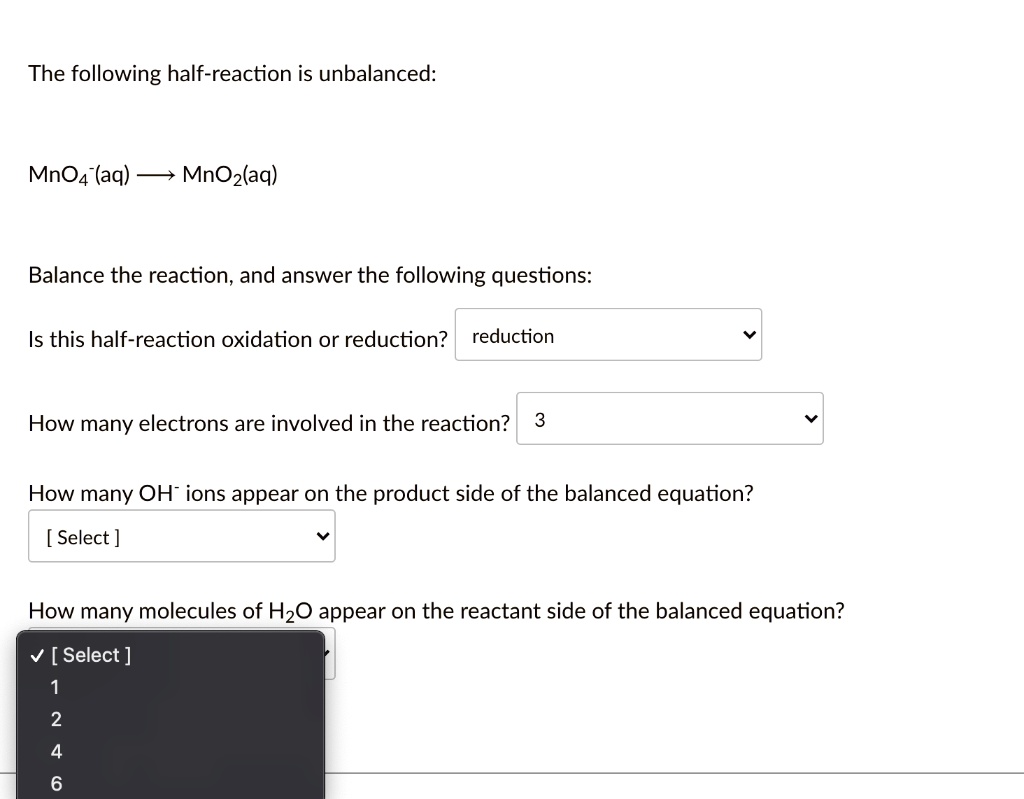Click the checkmark icon beside [Select]
The height and width of the screenshot is (799, 1024).
point(36,655)
